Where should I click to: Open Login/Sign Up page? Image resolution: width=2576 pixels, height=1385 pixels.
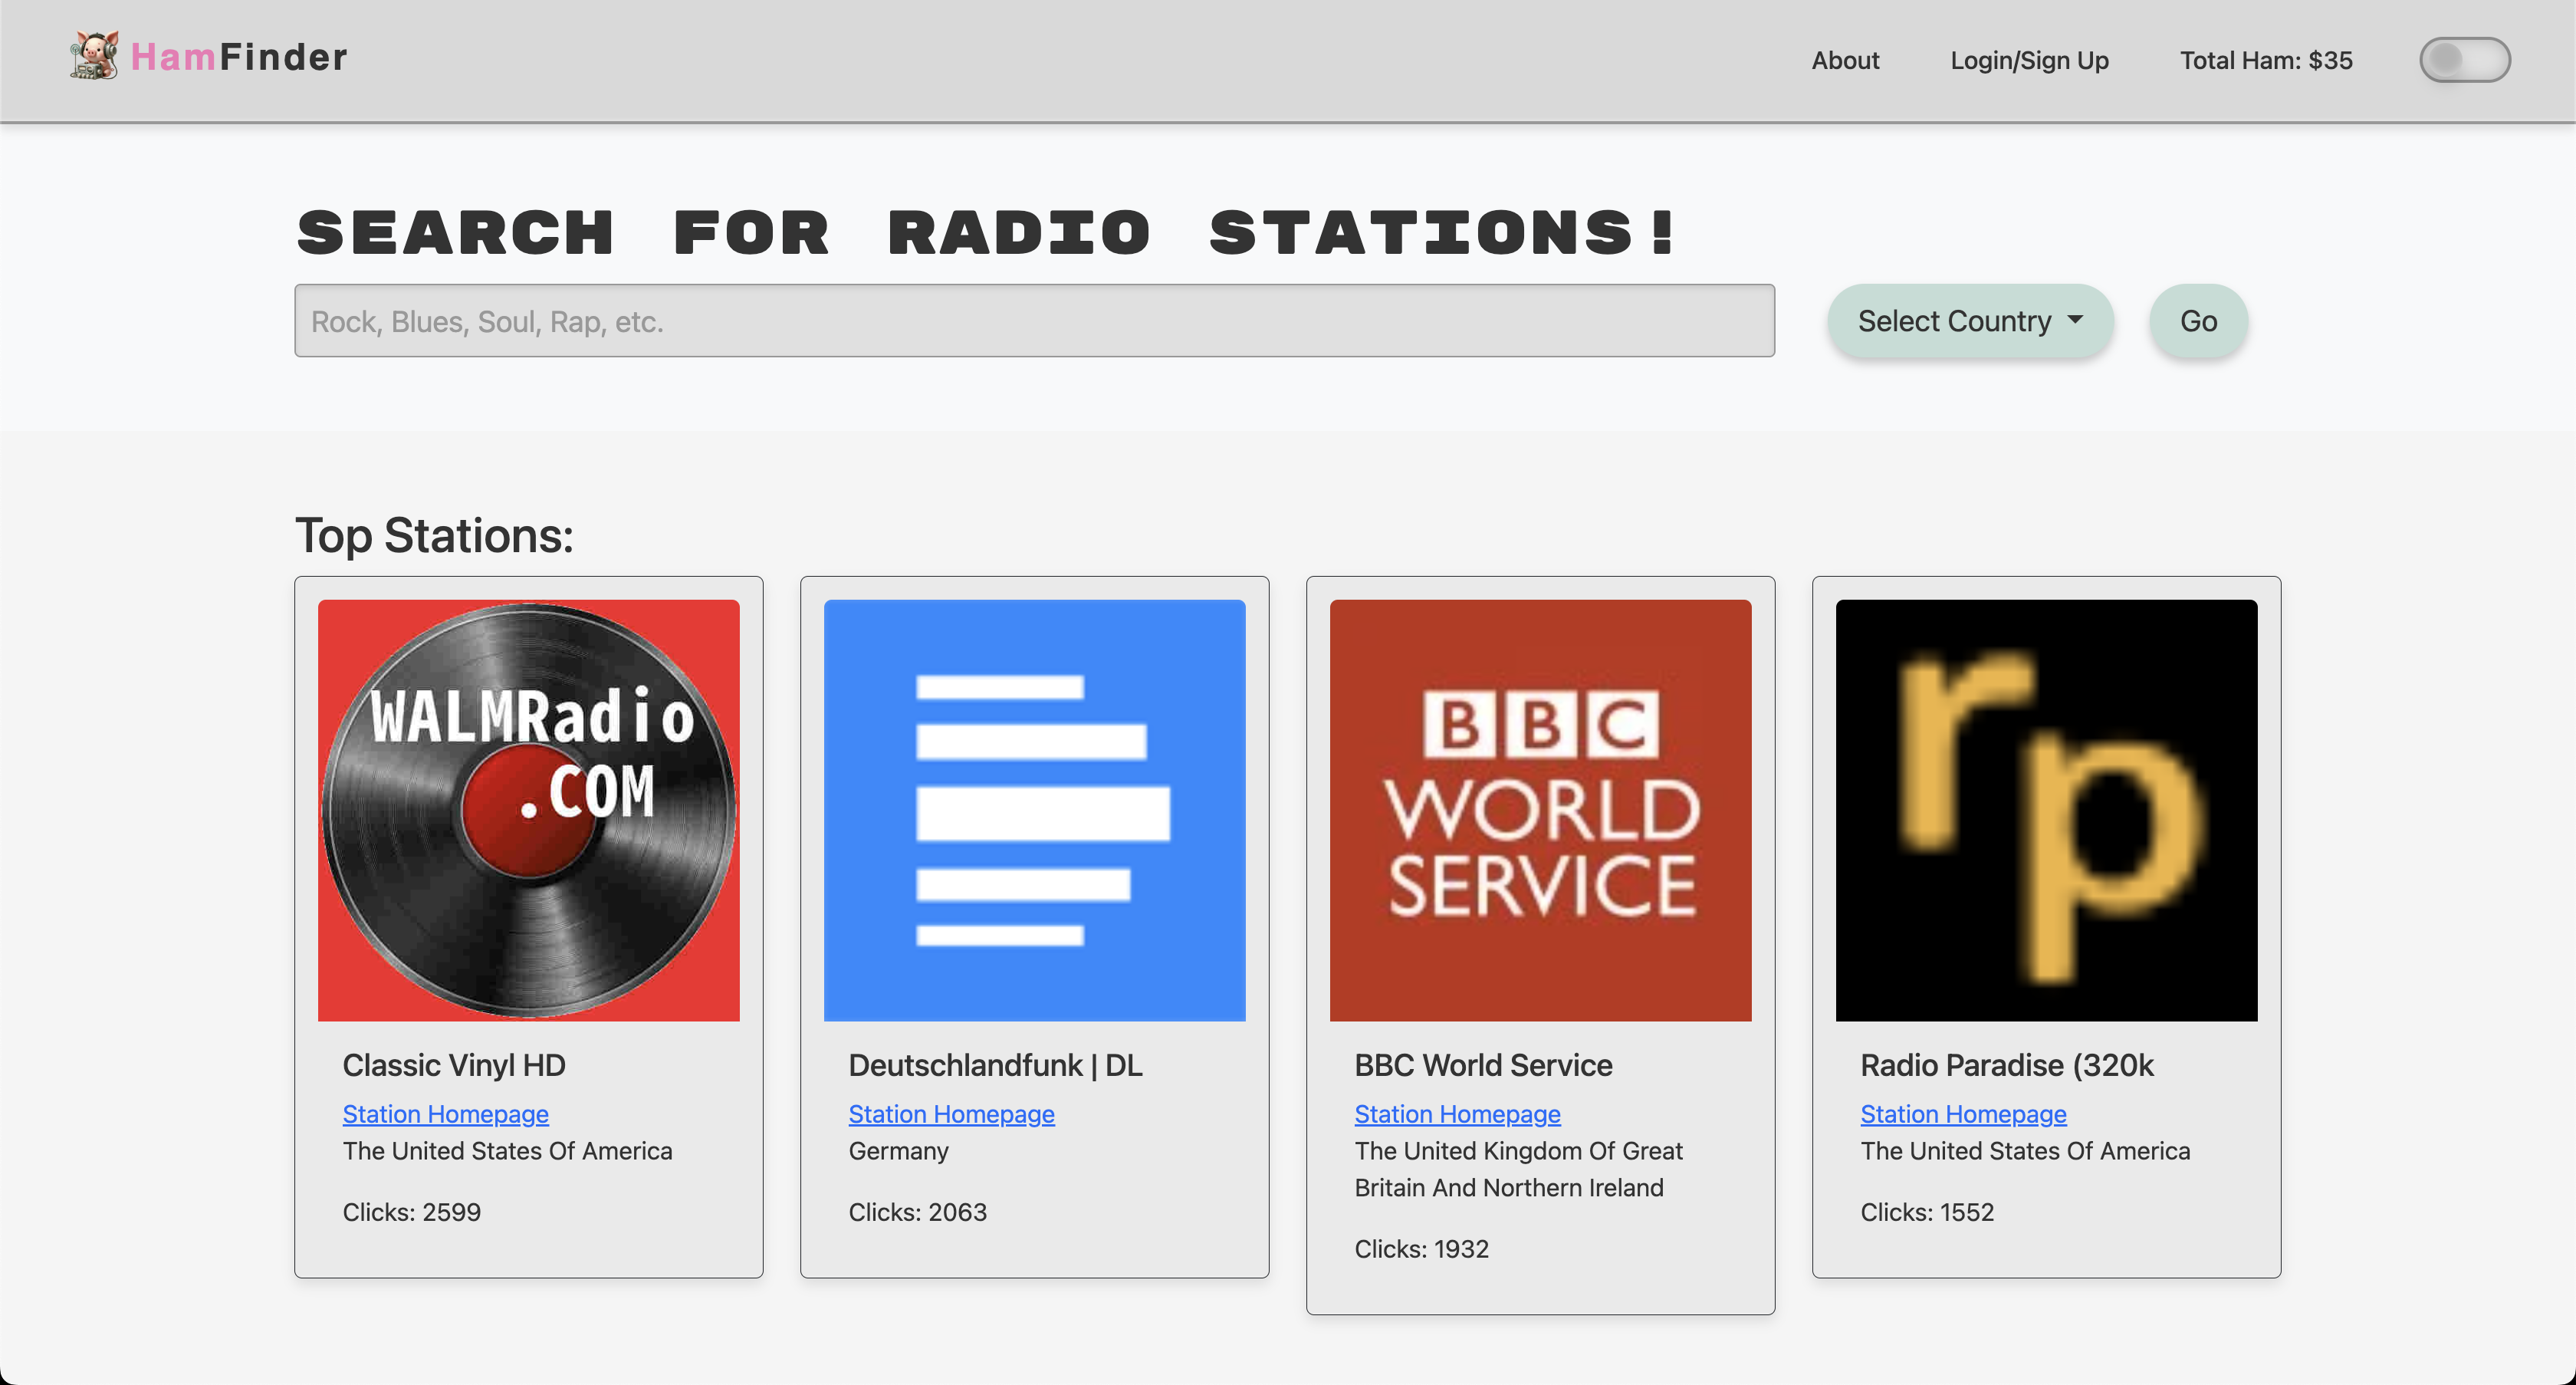tap(2029, 60)
